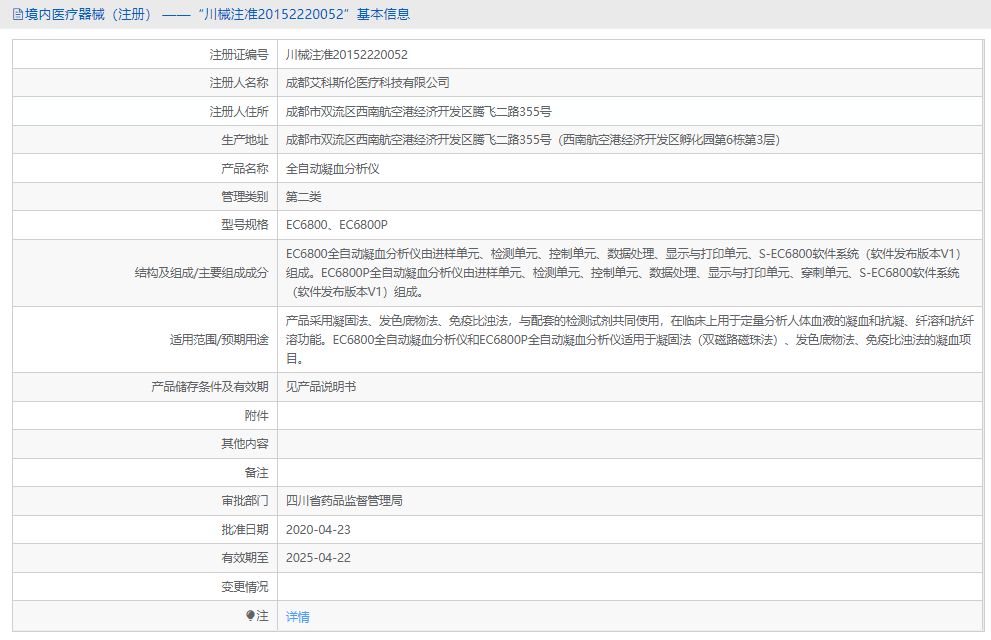
Task: Click approving authority 四川省药品监督管理局
Action: 344,500
